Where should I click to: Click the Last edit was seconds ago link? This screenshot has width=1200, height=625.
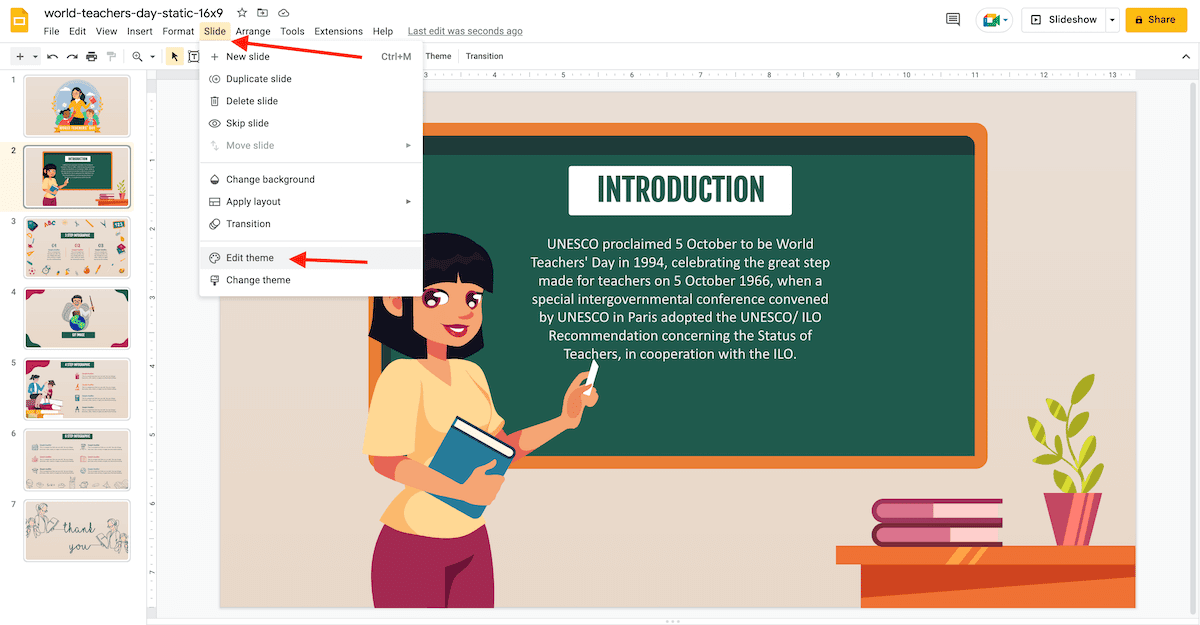465,31
